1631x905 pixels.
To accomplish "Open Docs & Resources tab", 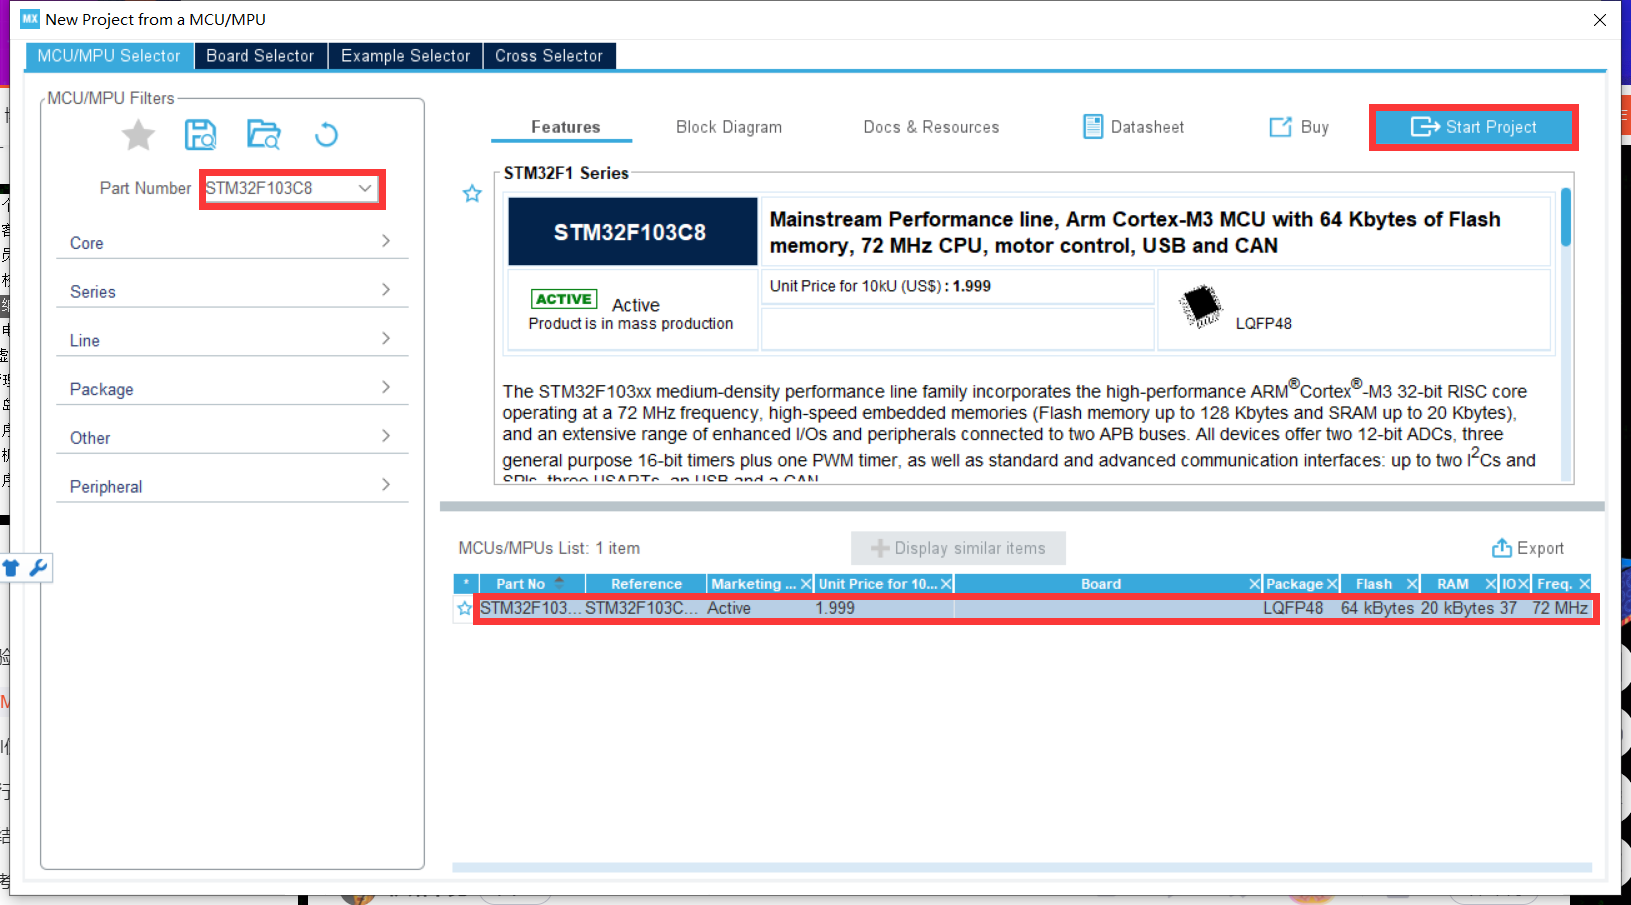I will click(931, 127).
